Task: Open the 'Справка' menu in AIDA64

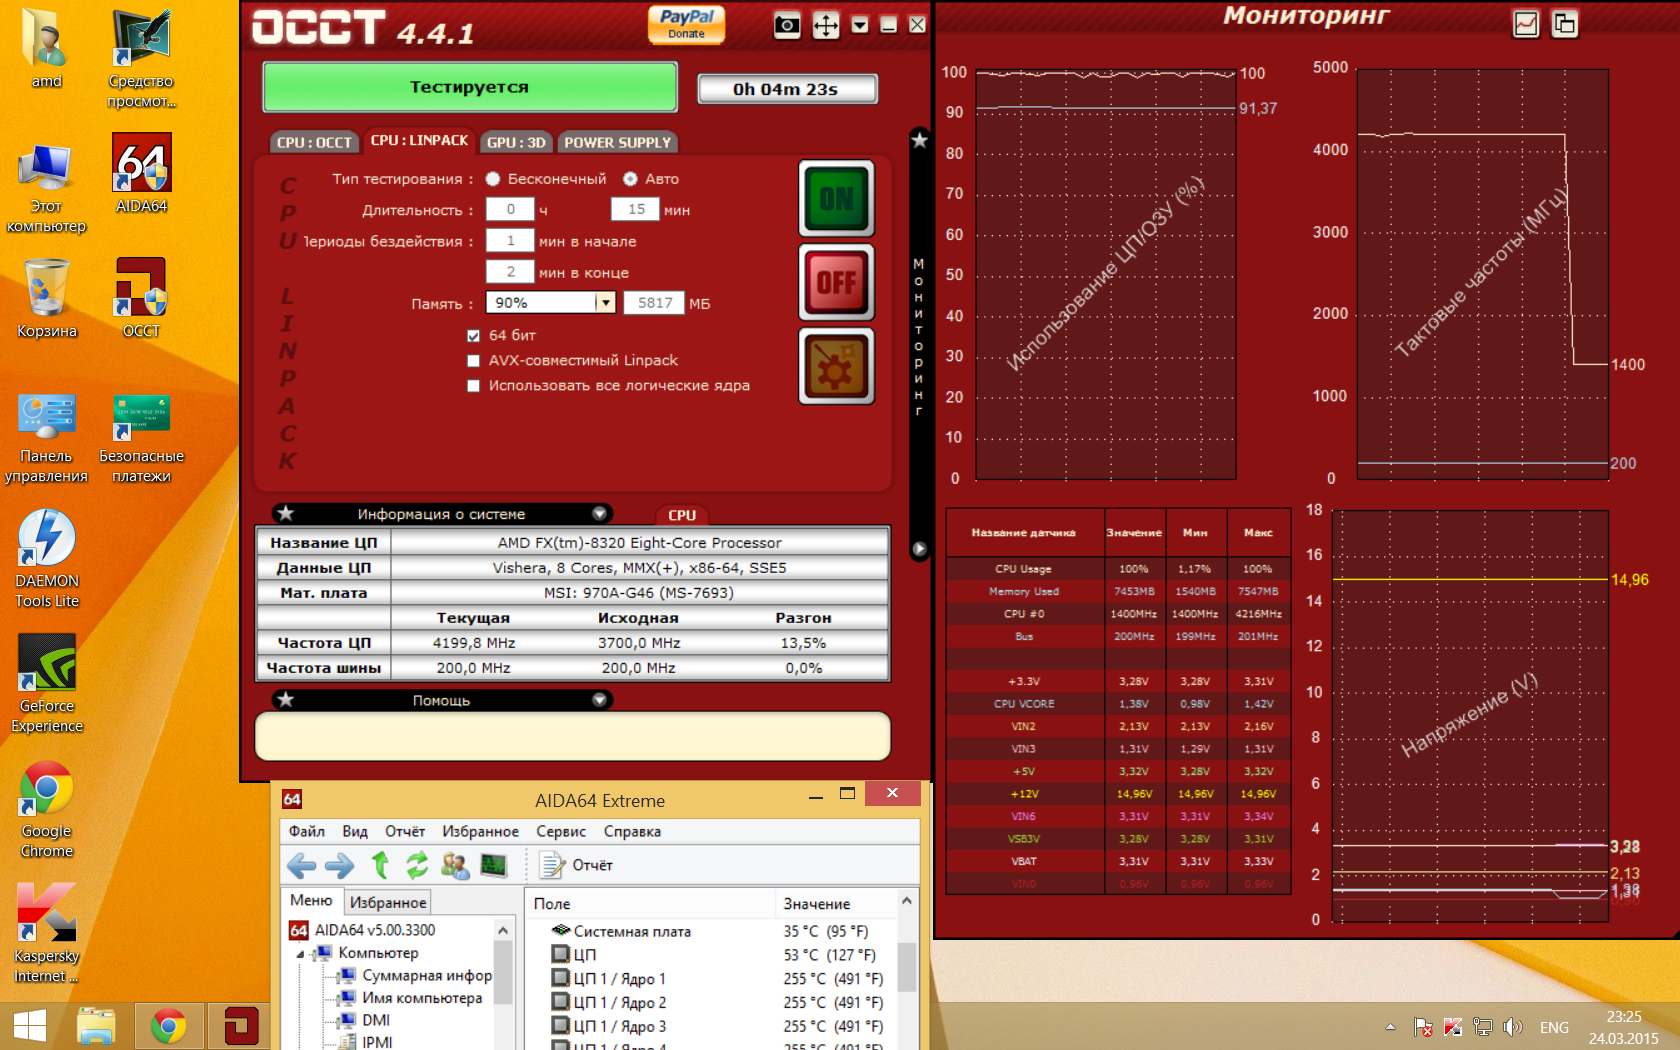Action: coord(632,832)
